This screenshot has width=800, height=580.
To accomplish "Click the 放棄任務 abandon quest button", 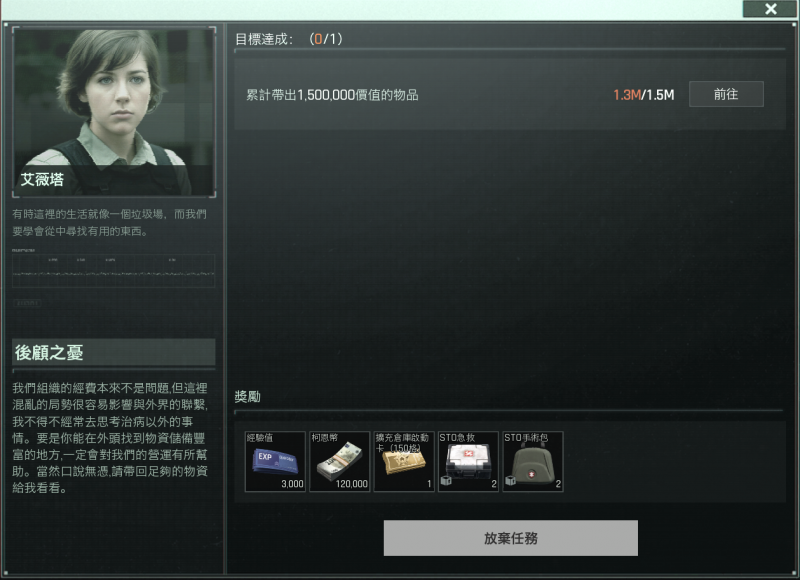I will [x=511, y=538].
